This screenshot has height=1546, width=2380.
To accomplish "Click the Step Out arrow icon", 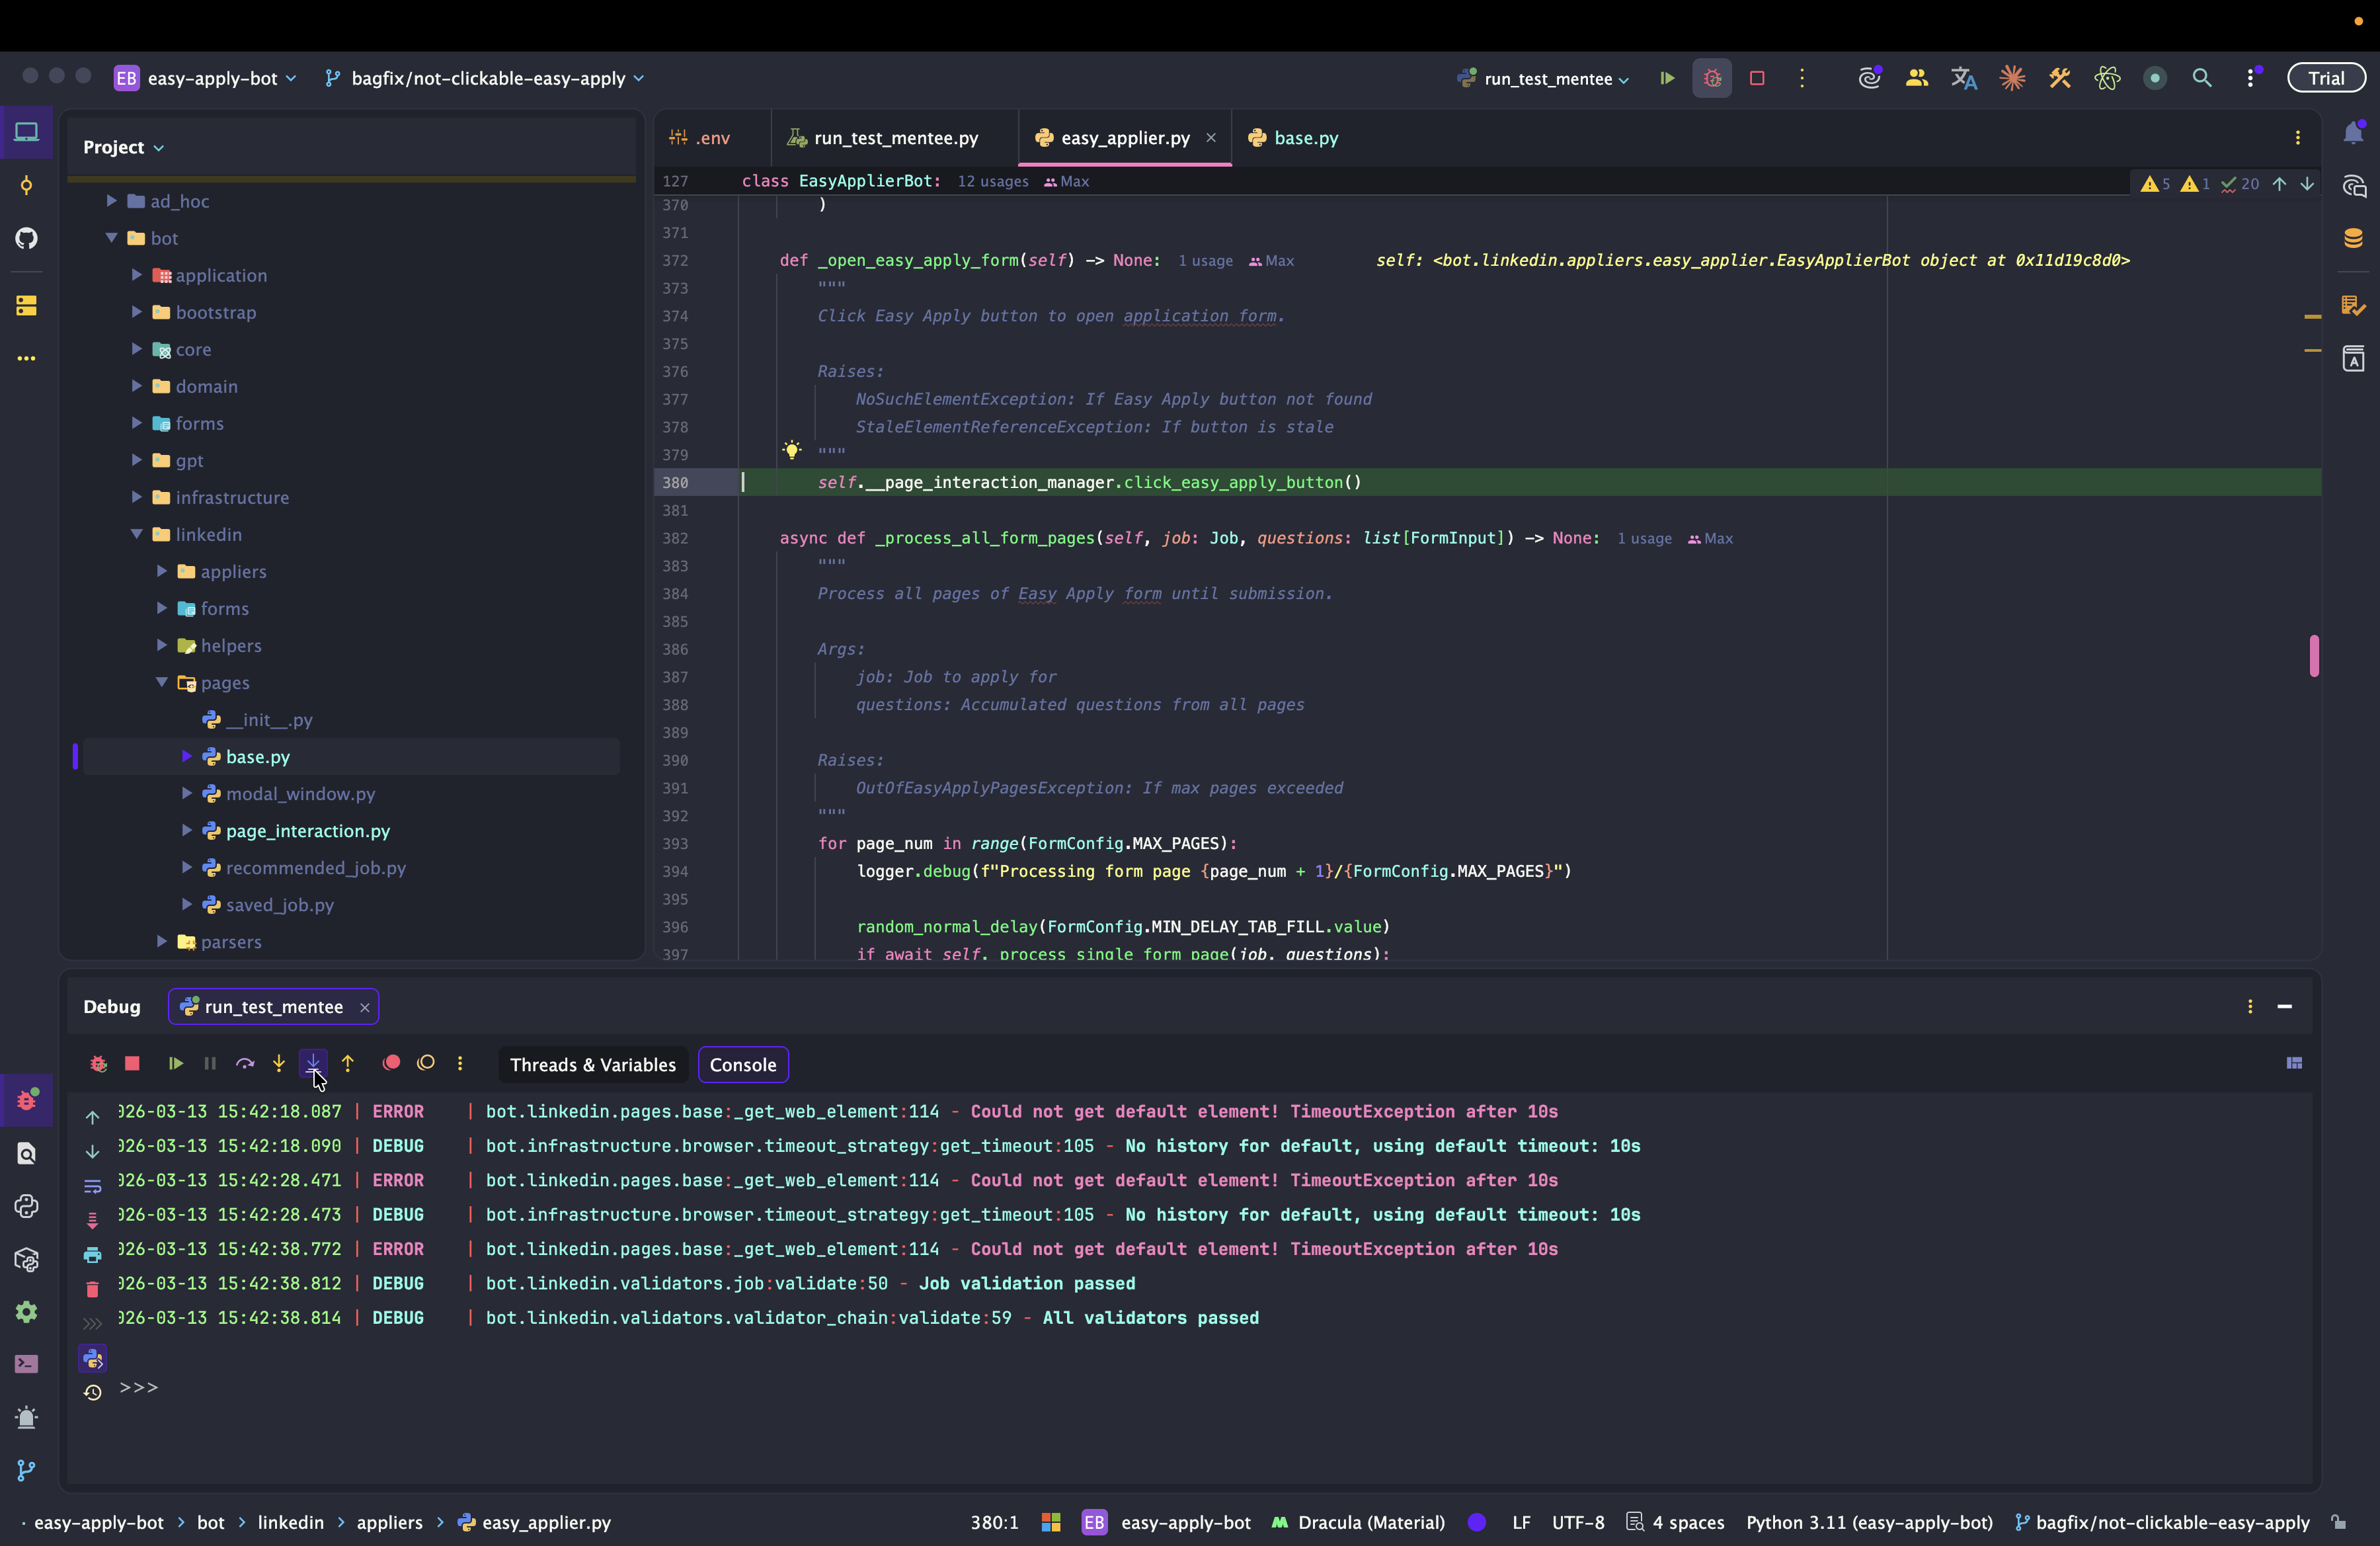I will (x=348, y=1063).
